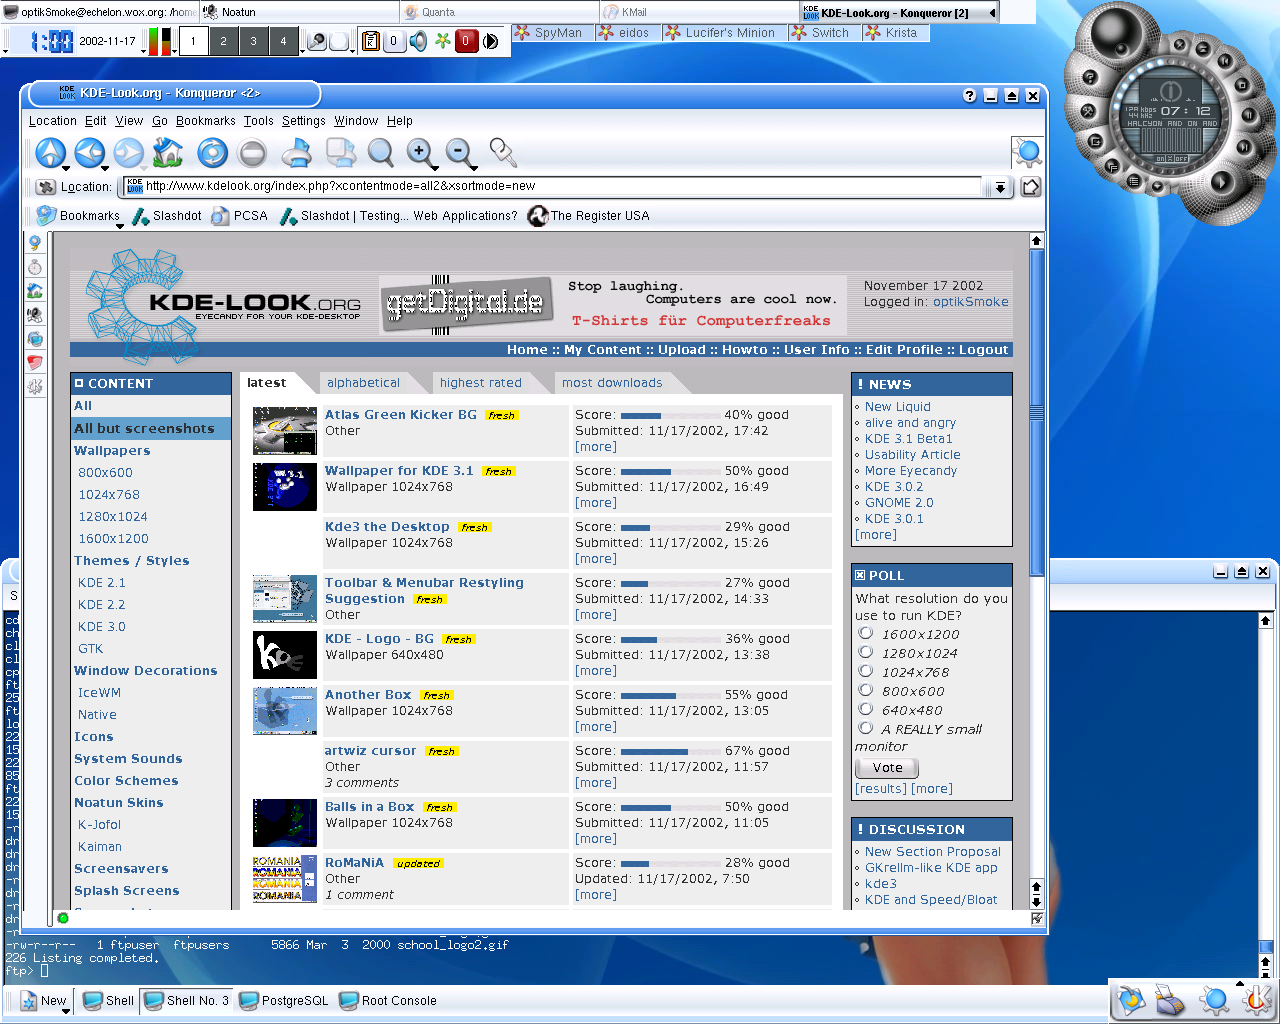This screenshot has width=1280, height=1024.
Task: Open Noatun playlist list button
Action: click(x=1134, y=181)
